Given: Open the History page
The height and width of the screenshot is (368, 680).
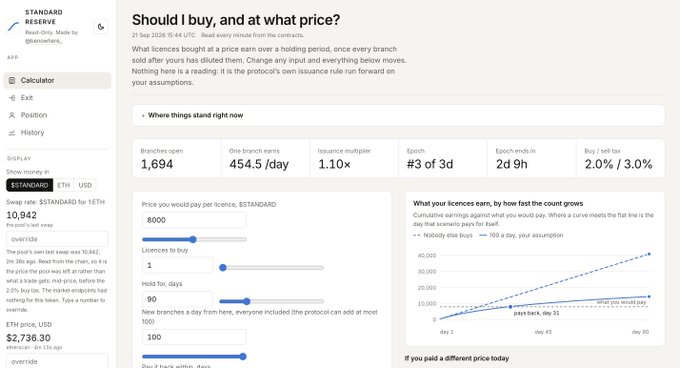Looking at the screenshot, I should [x=57, y=133].
